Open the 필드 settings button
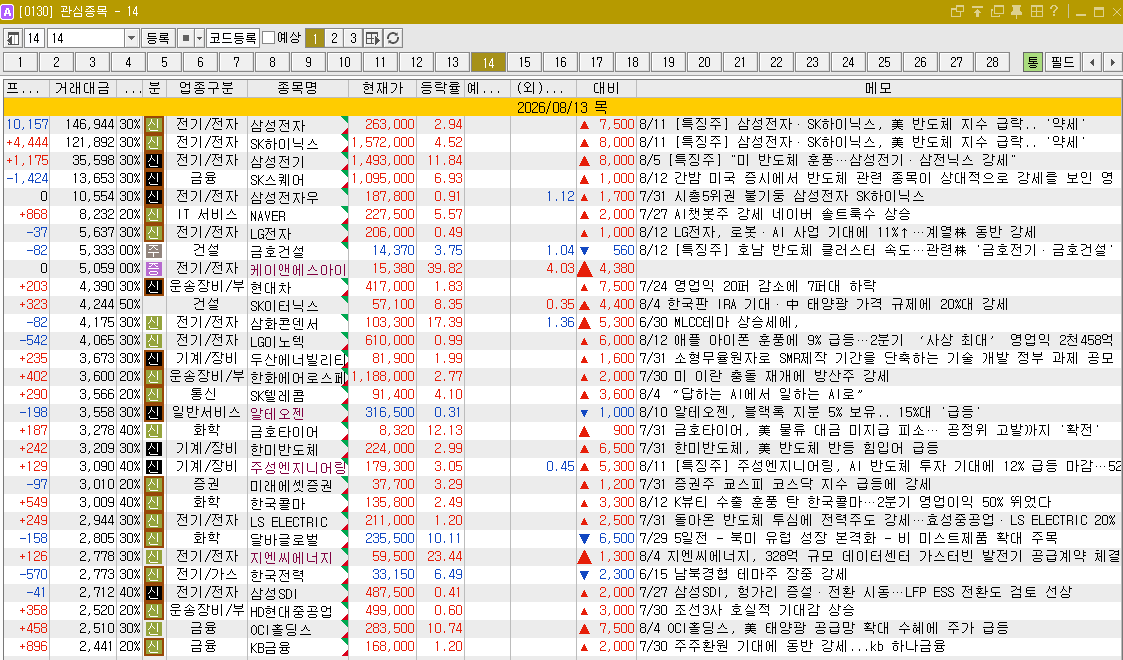The image size is (1123, 660). [x=1062, y=62]
